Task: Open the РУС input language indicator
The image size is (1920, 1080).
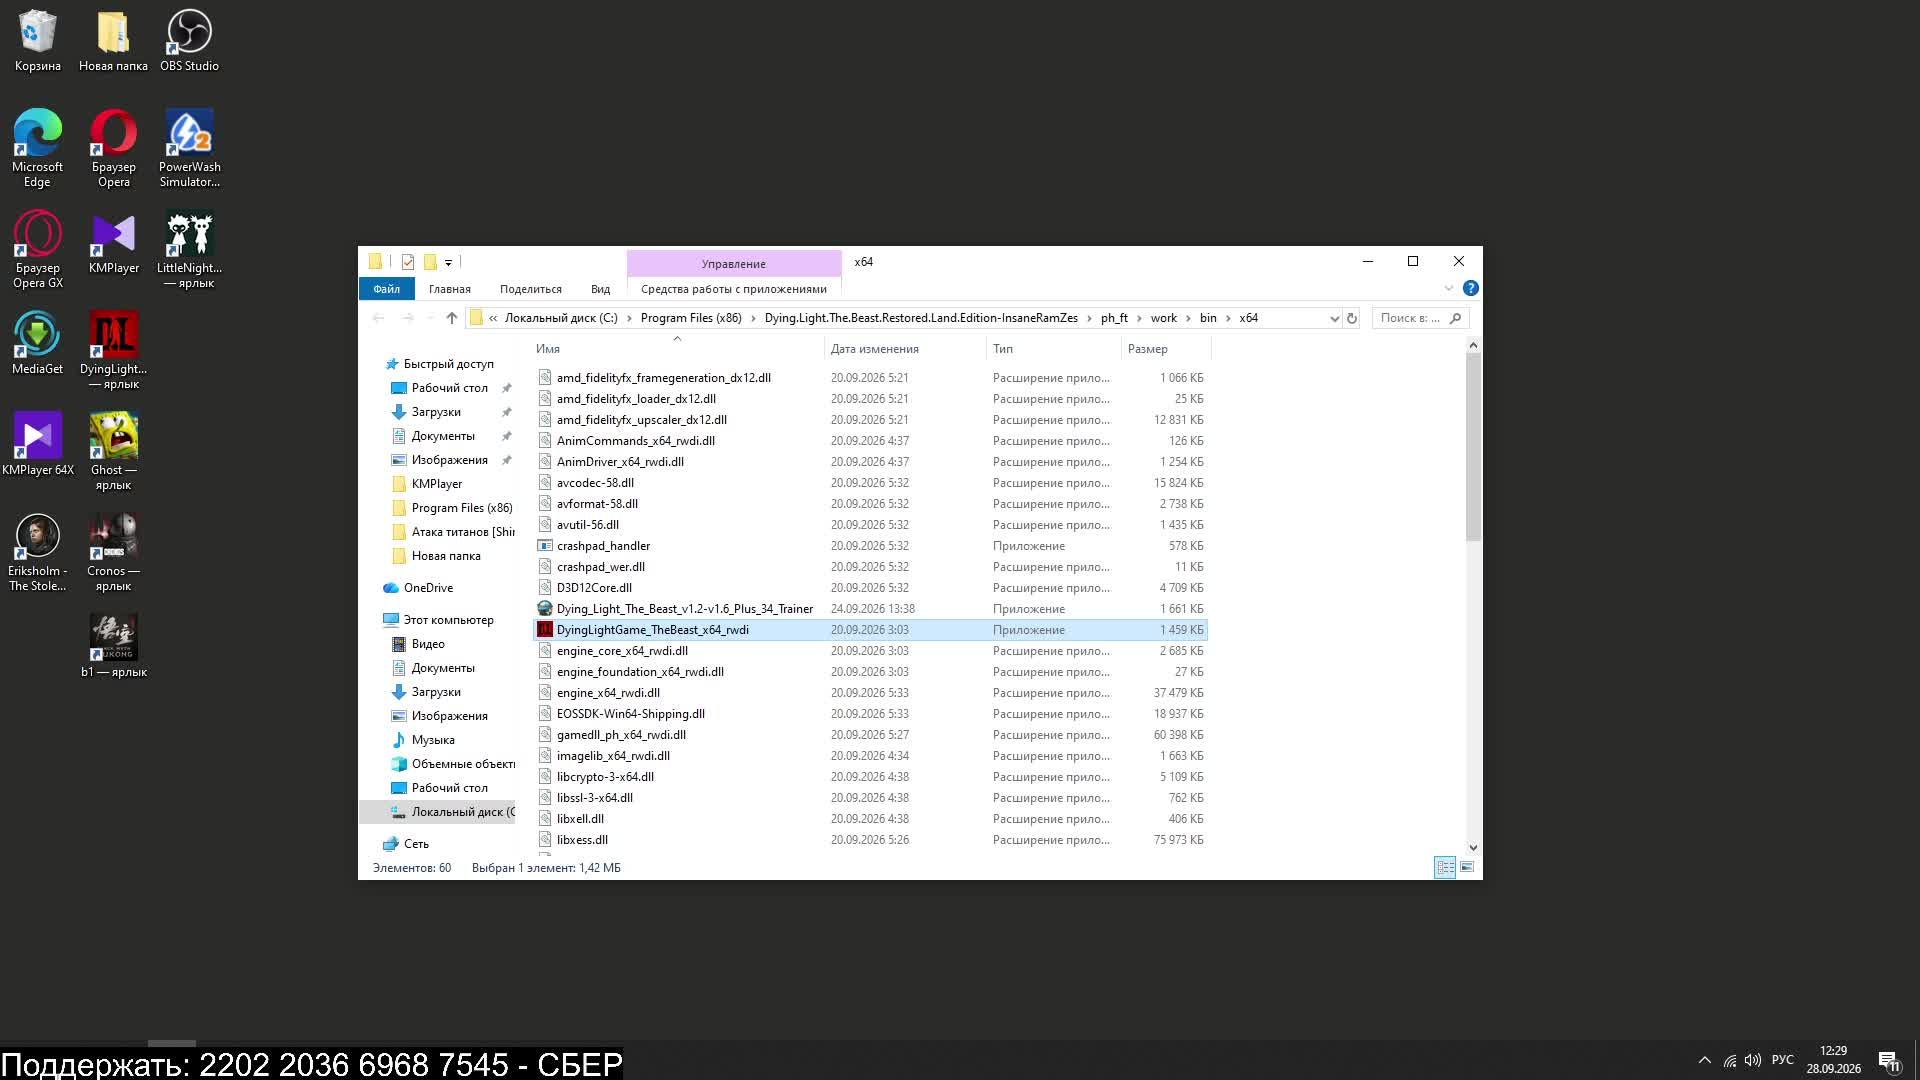Action: [x=1783, y=1060]
